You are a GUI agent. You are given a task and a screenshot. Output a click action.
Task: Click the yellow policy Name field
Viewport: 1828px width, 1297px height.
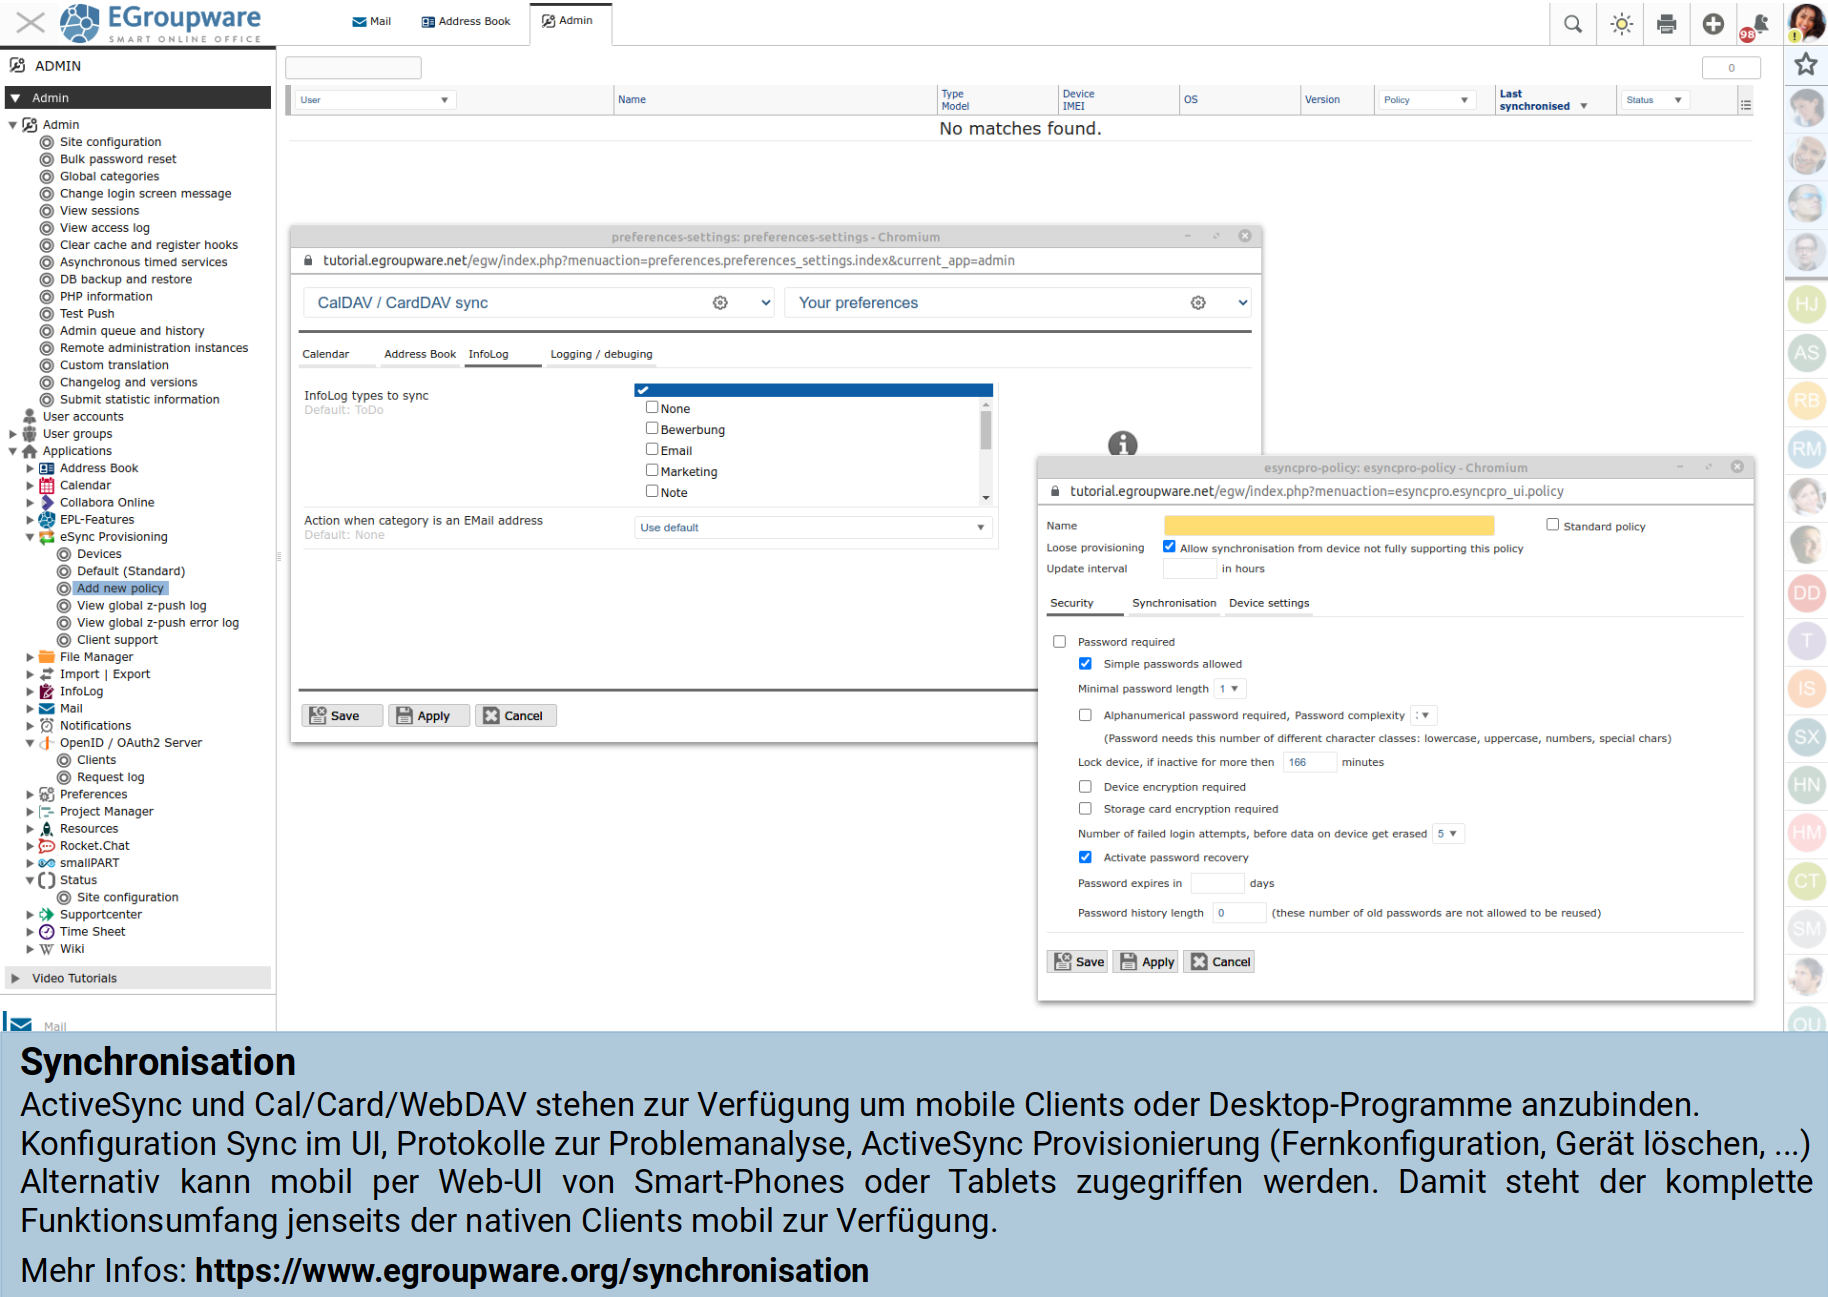[1328, 526]
